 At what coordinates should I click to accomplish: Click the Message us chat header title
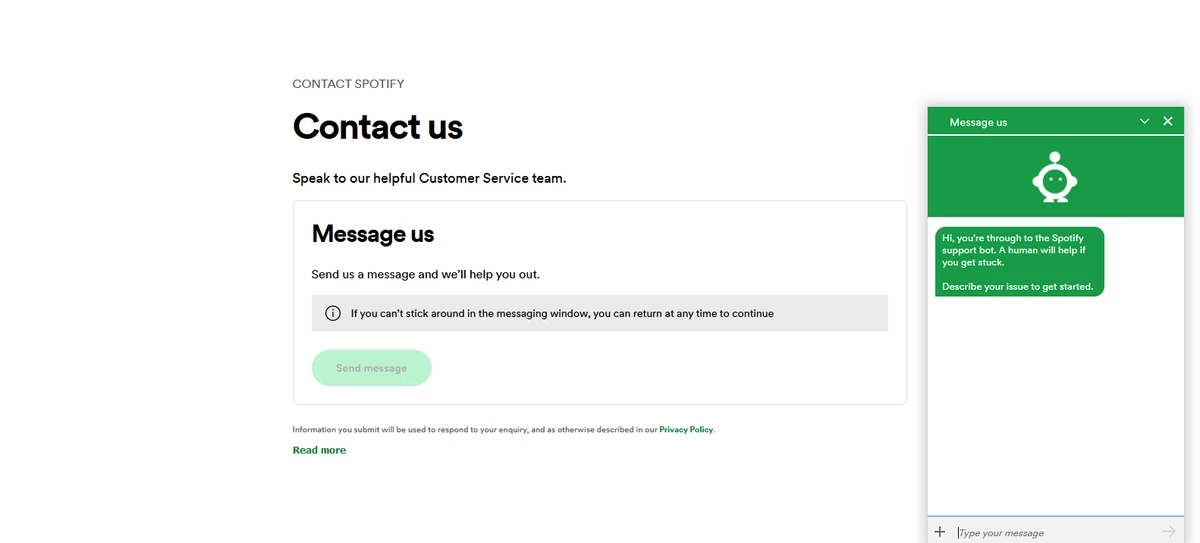click(978, 122)
